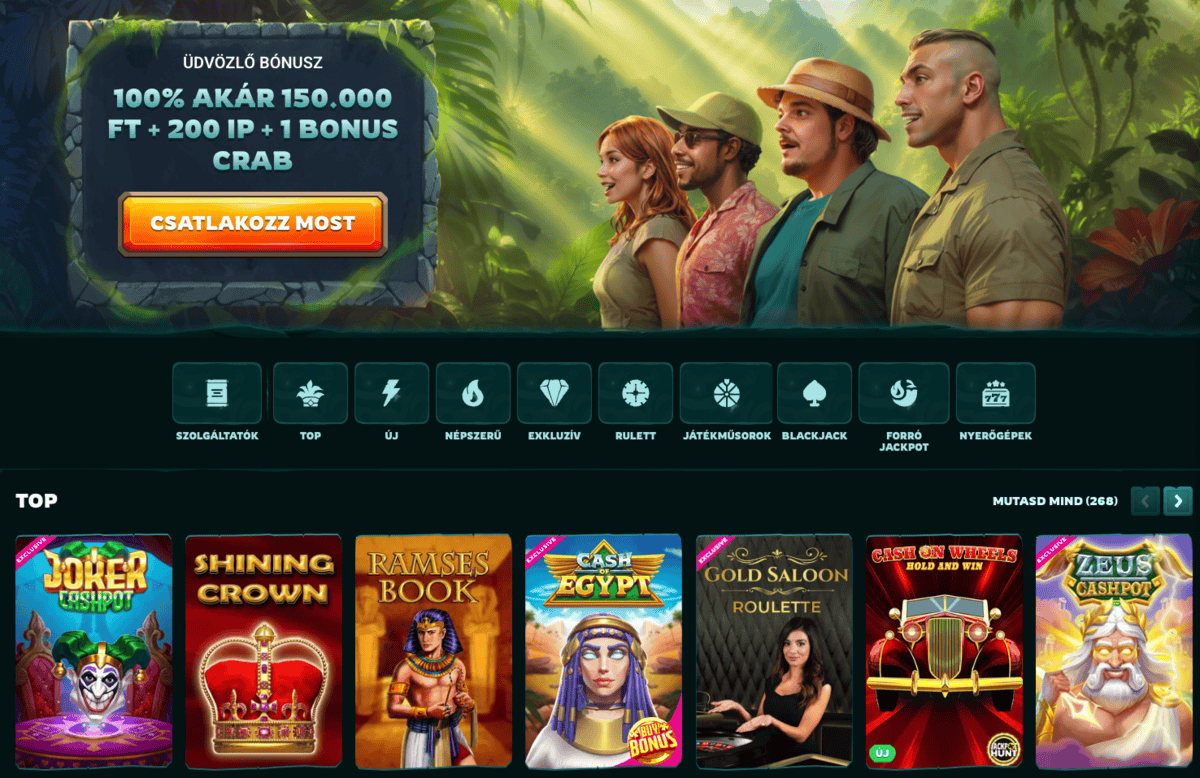This screenshot has height=778, width=1200.
Task: Go back with the left carousel arrow
Action: click(x=1145, y=501)
